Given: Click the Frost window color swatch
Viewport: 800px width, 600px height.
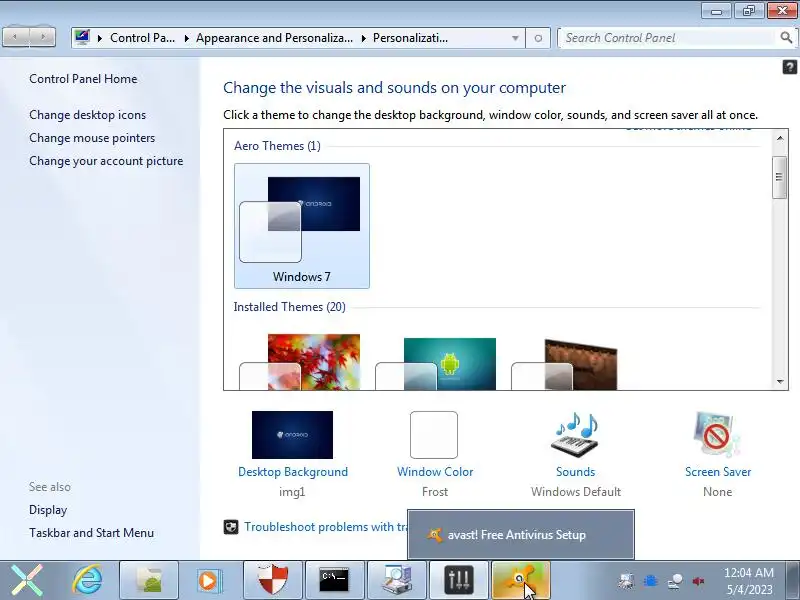Looking at the screenshot, I should pos(434,435).
